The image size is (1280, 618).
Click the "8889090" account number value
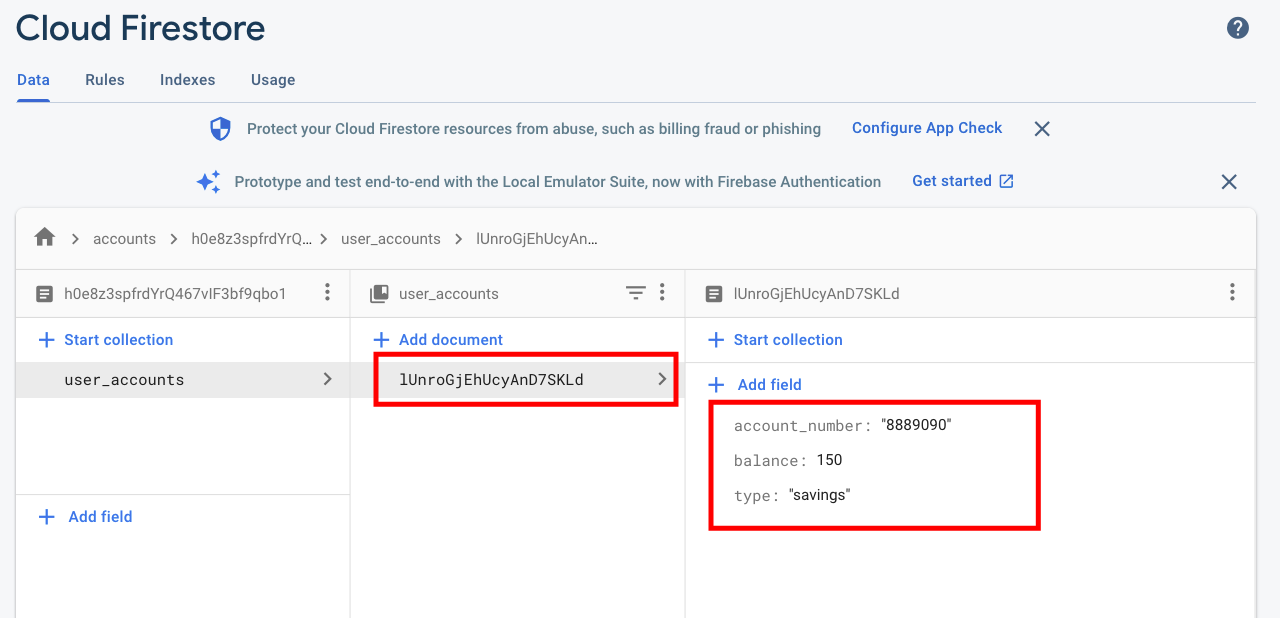[916, 425]
